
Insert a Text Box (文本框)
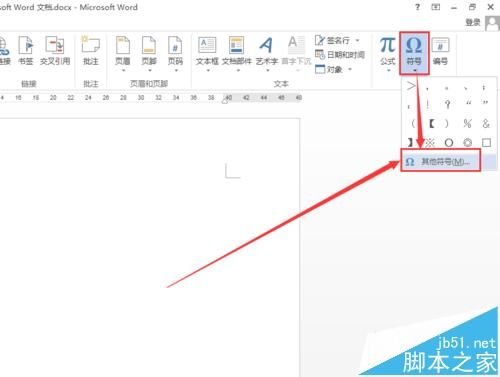(207, 53)
